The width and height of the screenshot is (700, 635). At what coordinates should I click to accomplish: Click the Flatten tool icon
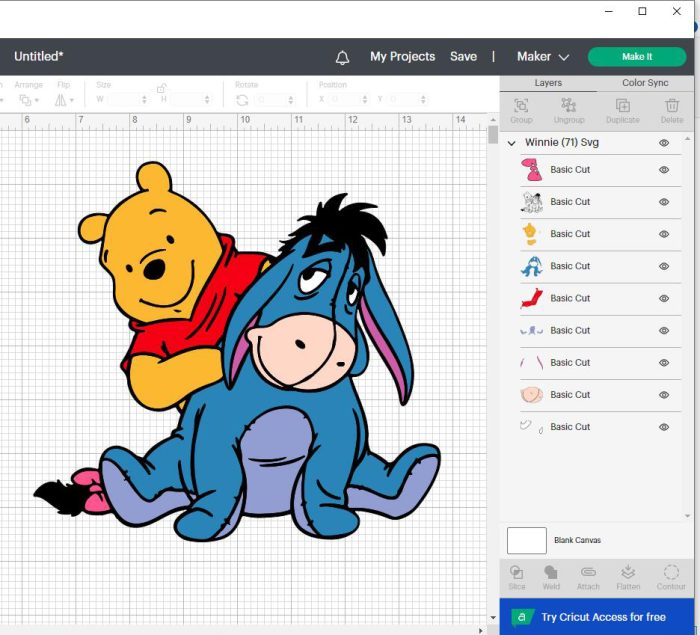(x=628, y=572)
